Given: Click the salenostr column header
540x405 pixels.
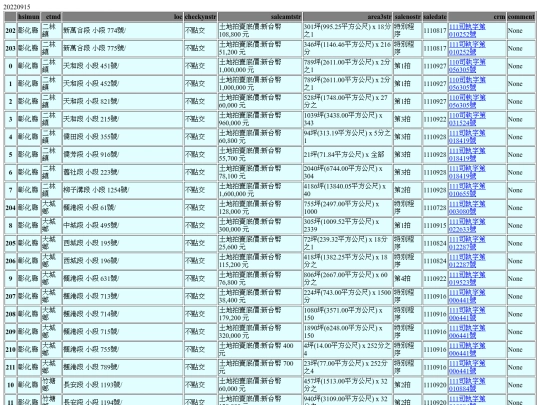Looking at the screenshot, I should click(x=407, y=17).
